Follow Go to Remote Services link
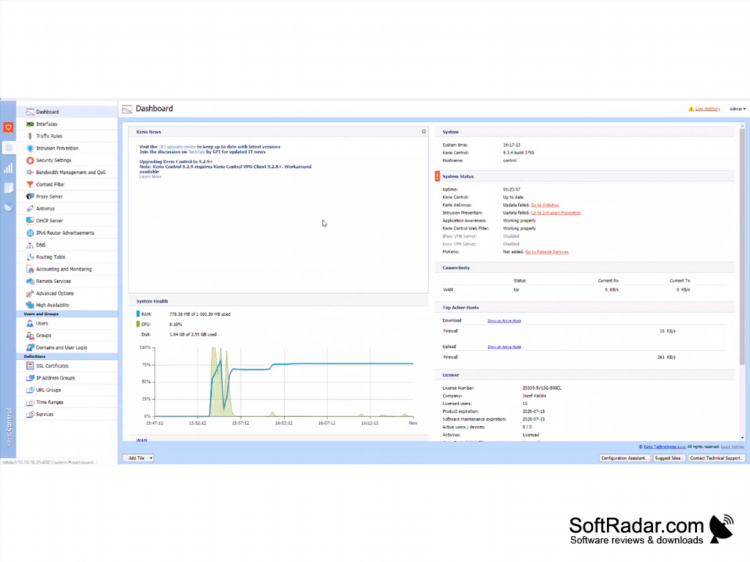 (x=547, y=252)
